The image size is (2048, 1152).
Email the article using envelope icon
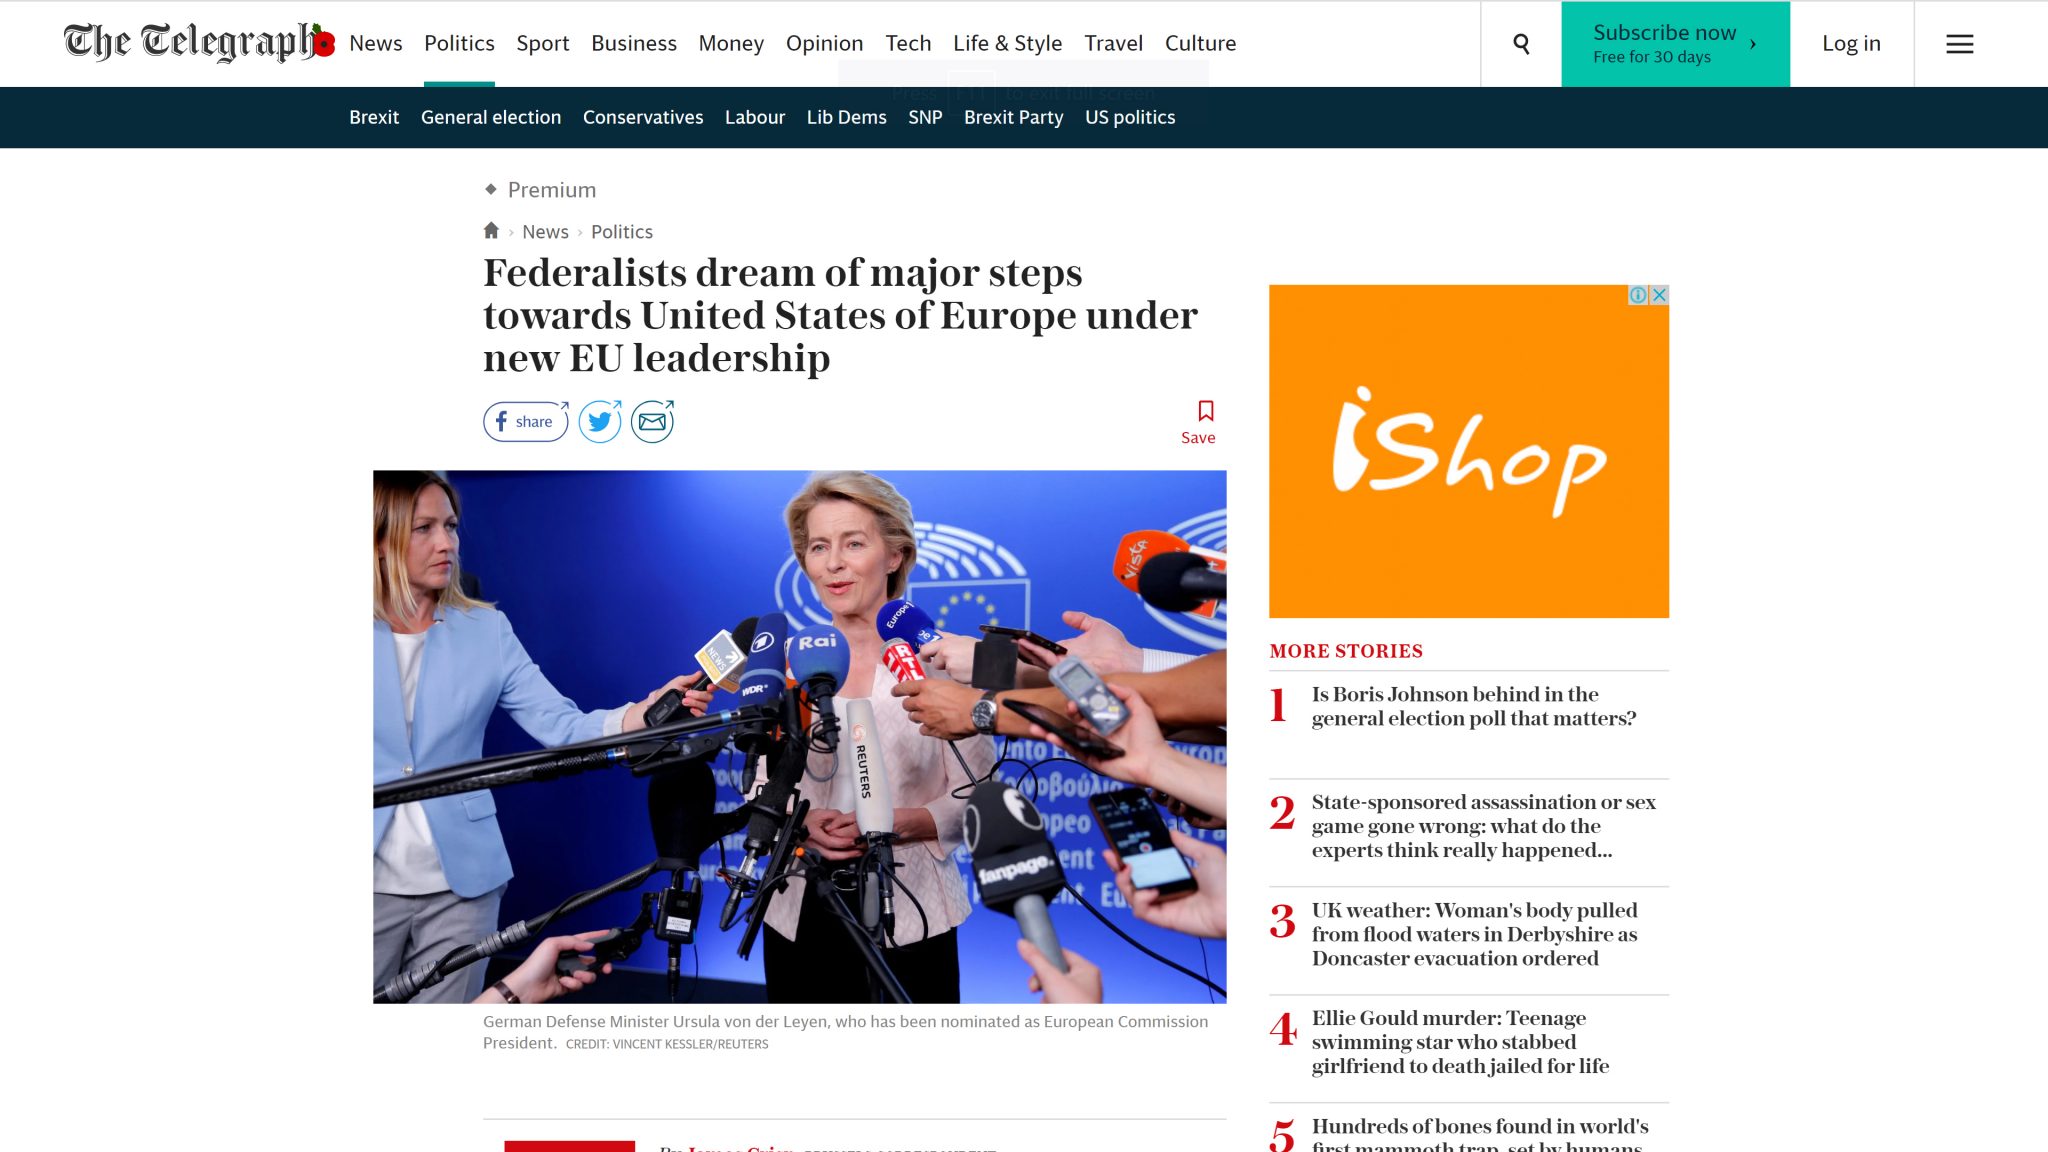652,422
